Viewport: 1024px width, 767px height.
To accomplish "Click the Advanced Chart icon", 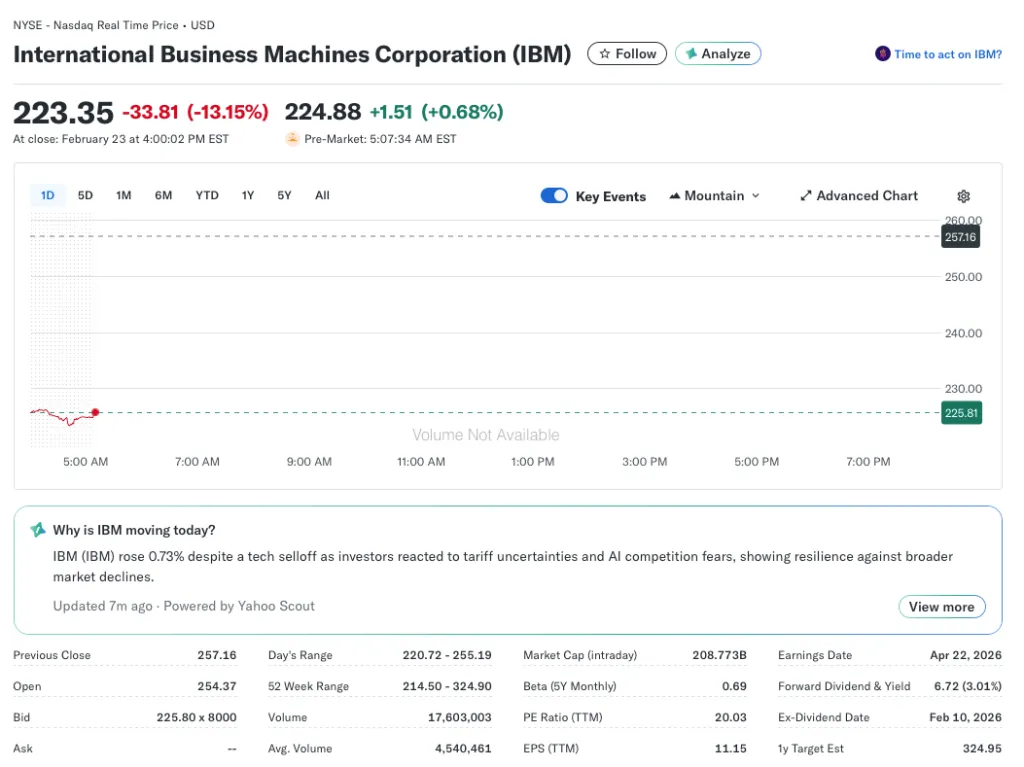I will coord(806,196).
